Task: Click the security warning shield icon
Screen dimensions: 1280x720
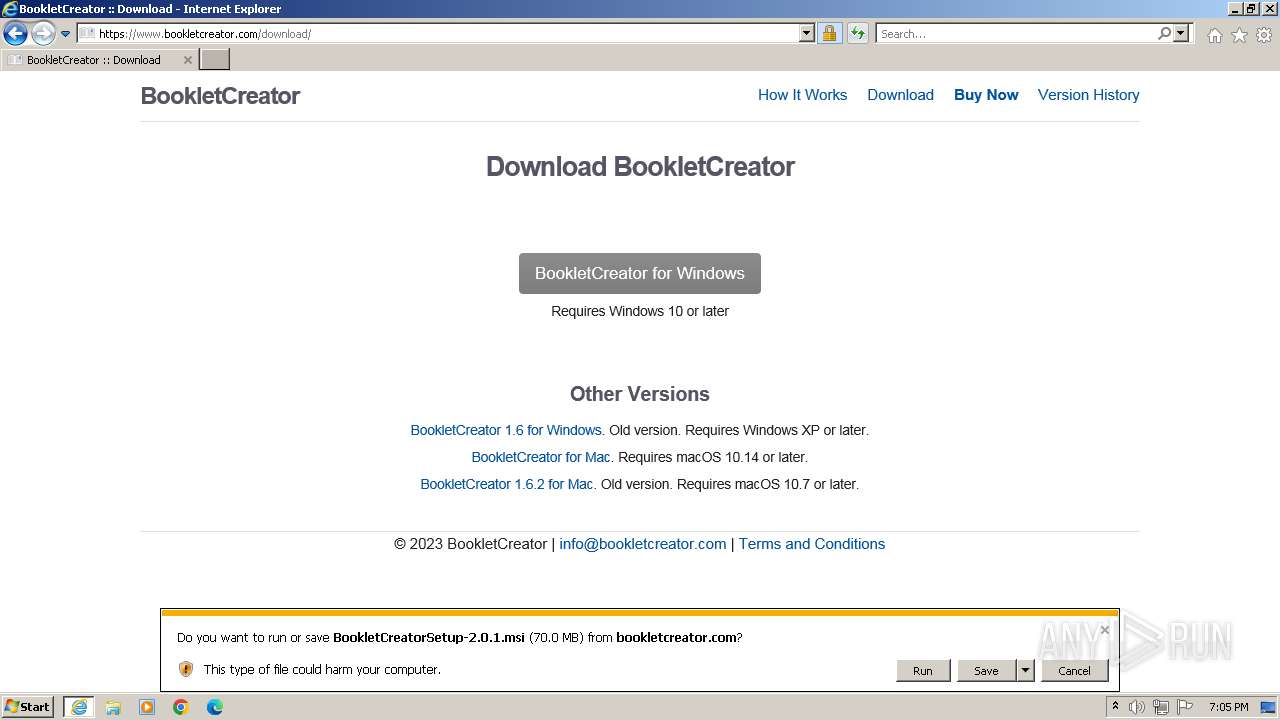Action: coord(186,669)
